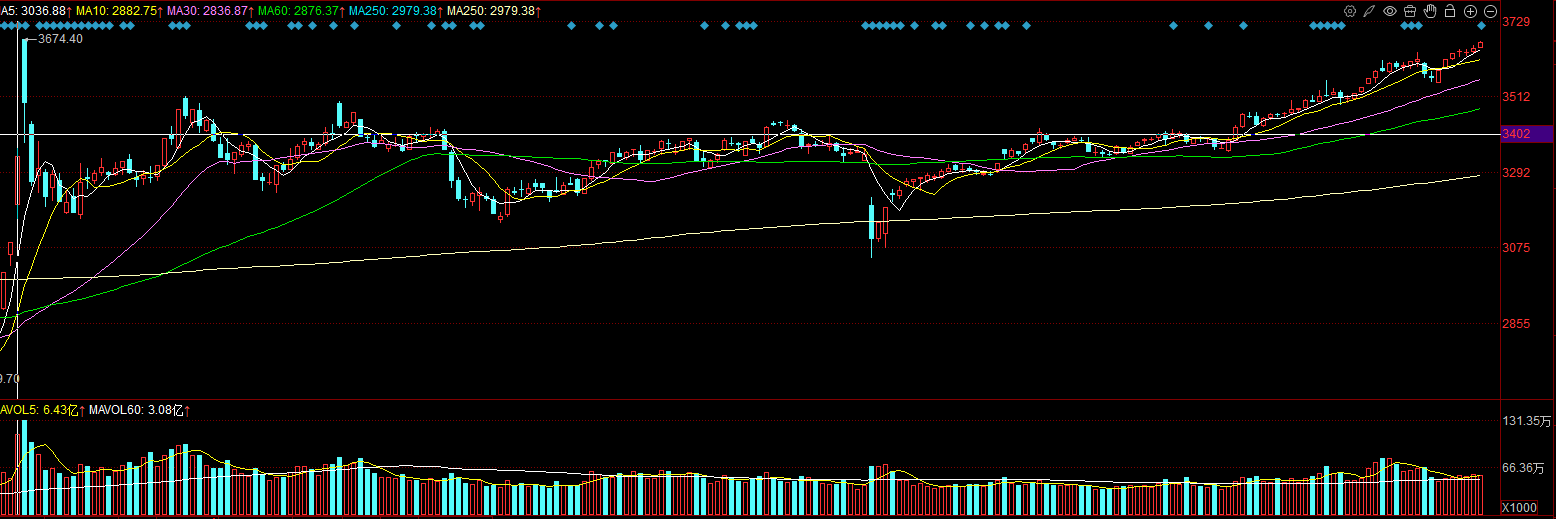
Task: Toggle the chart lock padlock icon
Action: pos(1450,10)
